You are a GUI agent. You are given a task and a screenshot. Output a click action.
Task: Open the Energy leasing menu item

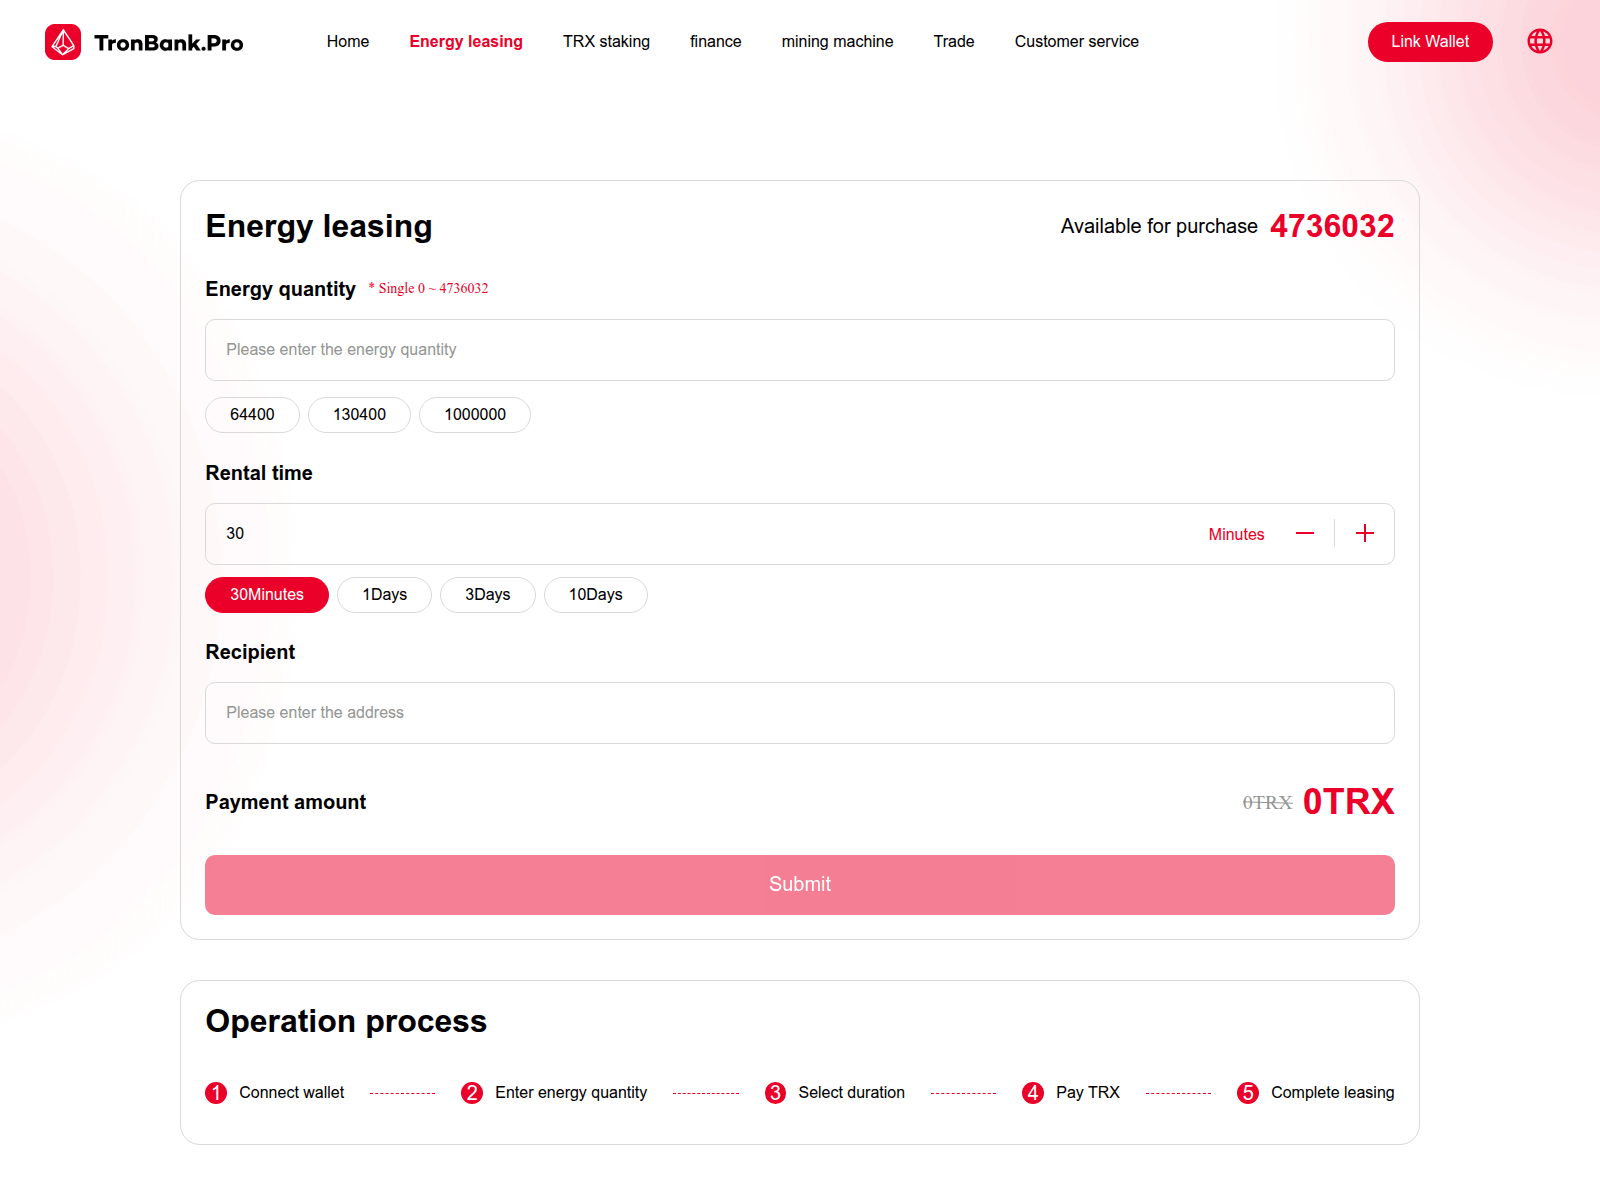click(x=466, y=41)
